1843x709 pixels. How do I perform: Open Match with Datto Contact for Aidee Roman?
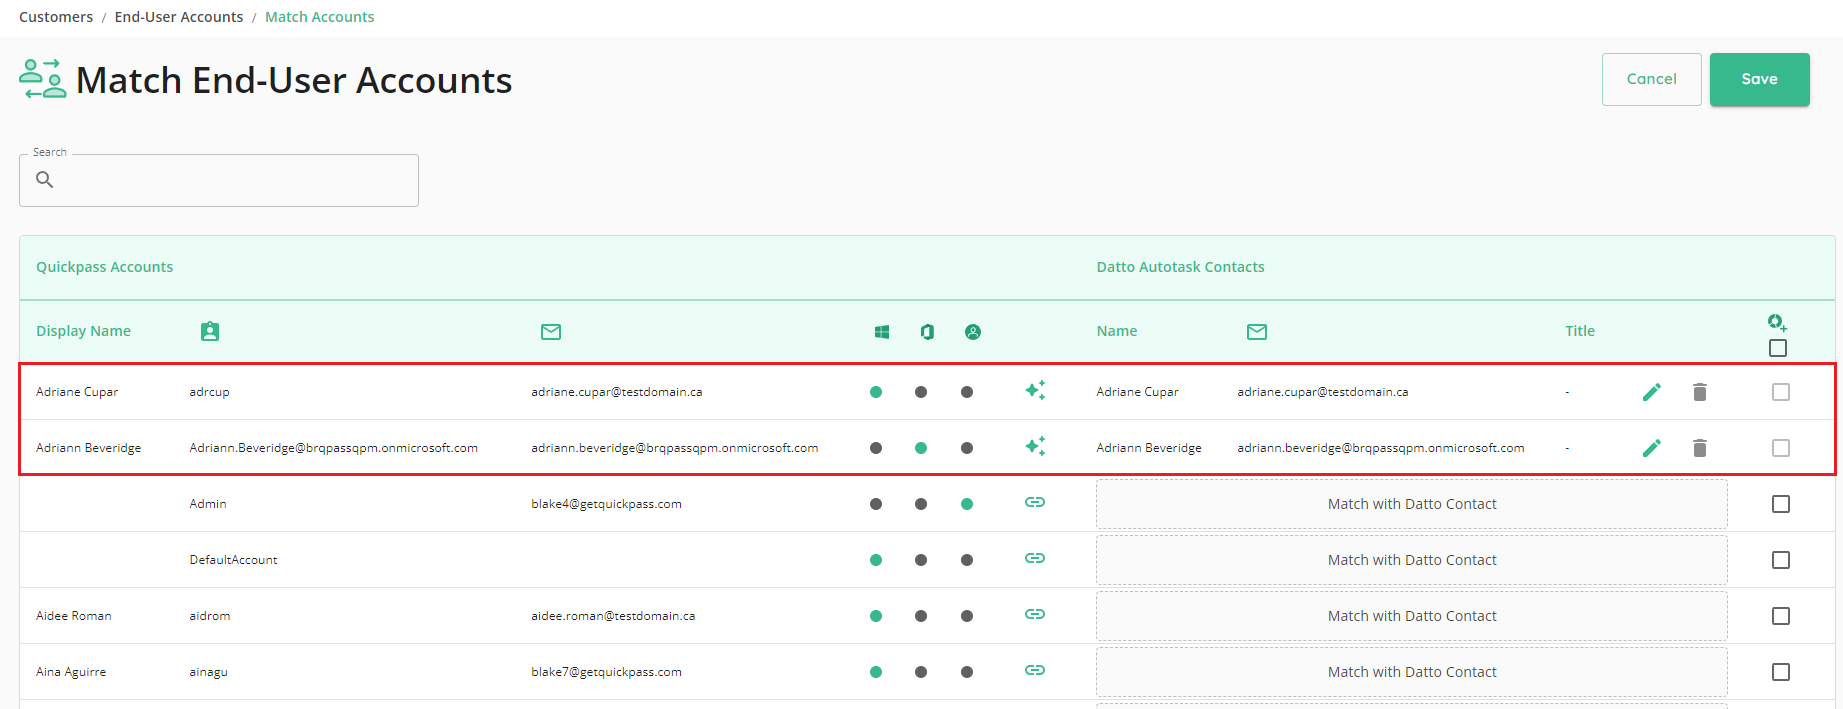point(1412,616)
